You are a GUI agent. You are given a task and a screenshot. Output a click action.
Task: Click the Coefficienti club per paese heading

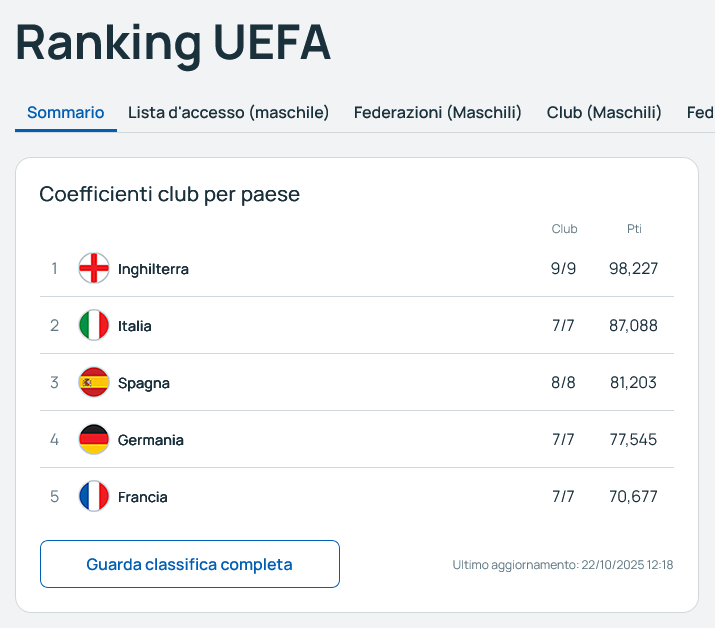click(x=169, y=194)
